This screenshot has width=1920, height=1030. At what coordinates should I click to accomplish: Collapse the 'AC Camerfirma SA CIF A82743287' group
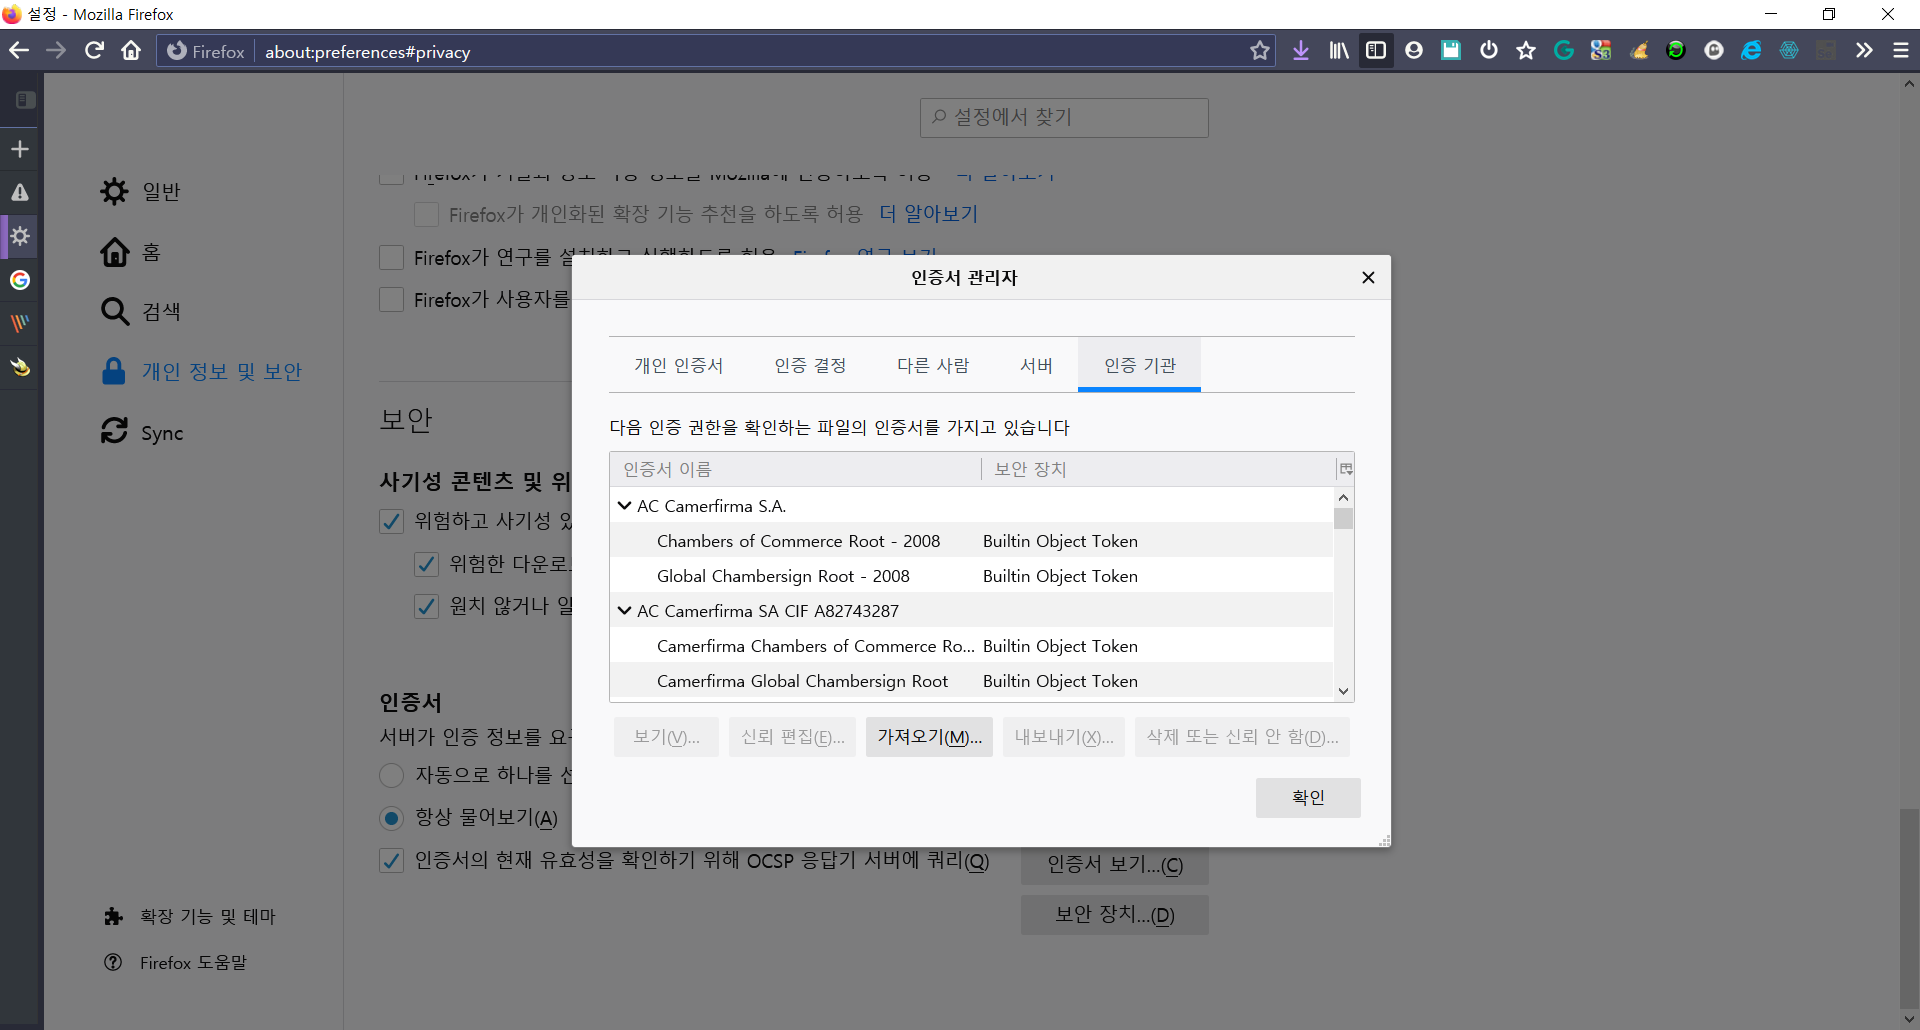coord(624,611)
